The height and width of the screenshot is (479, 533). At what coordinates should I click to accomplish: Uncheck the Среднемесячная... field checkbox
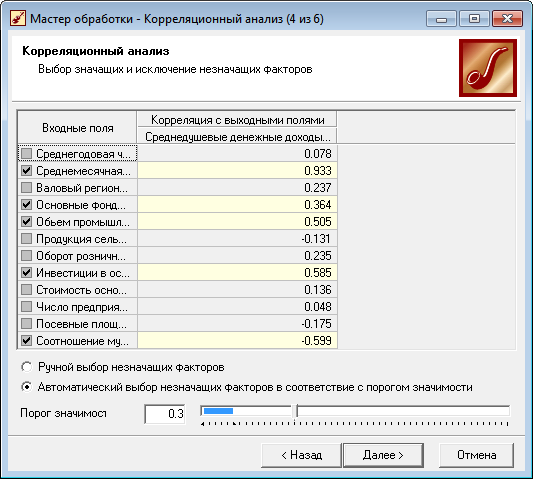point(27,170)
